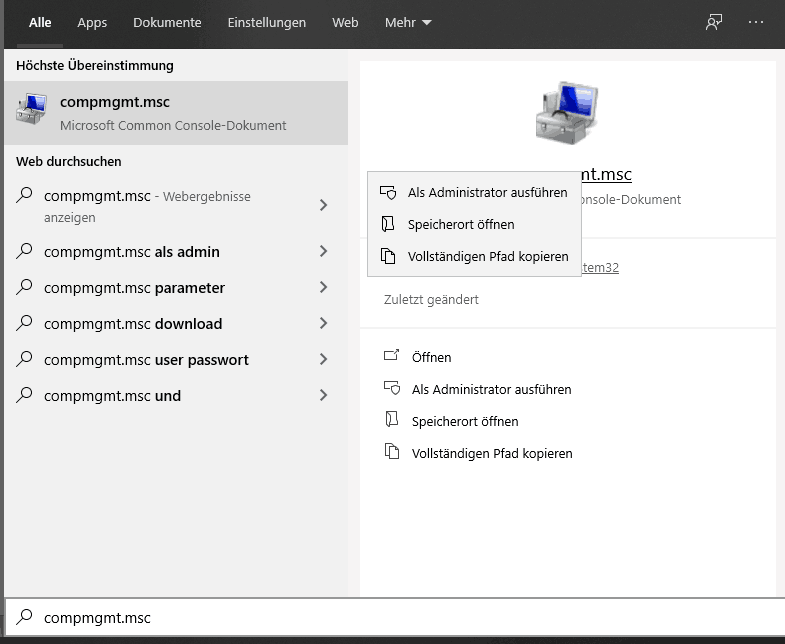Expand 'compmgmt.msc und' chevron

click(x=323, y=395)
